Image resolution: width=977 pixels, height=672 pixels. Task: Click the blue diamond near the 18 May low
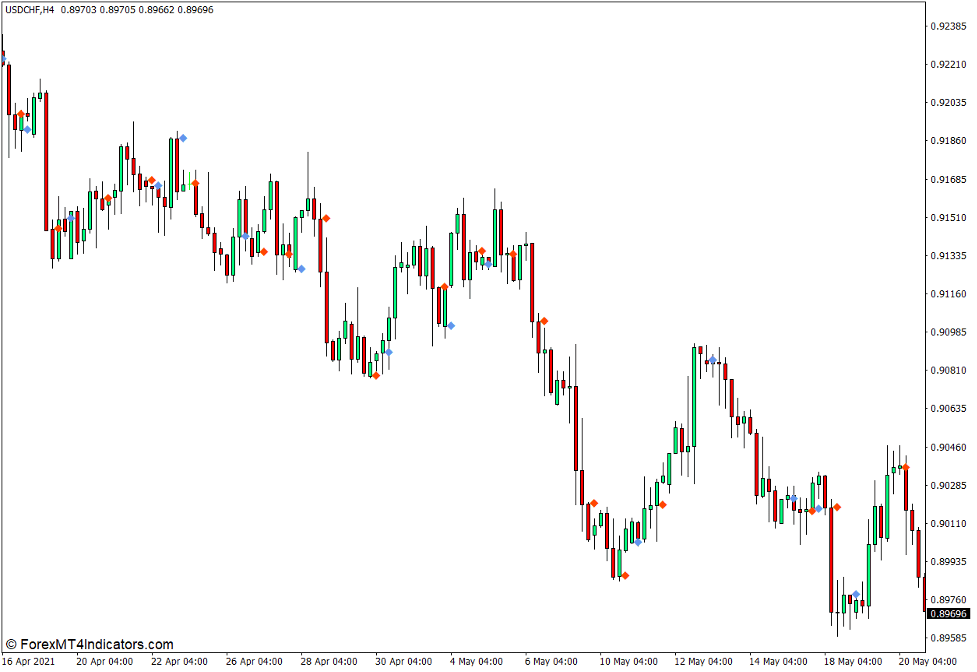click(856, 593)
